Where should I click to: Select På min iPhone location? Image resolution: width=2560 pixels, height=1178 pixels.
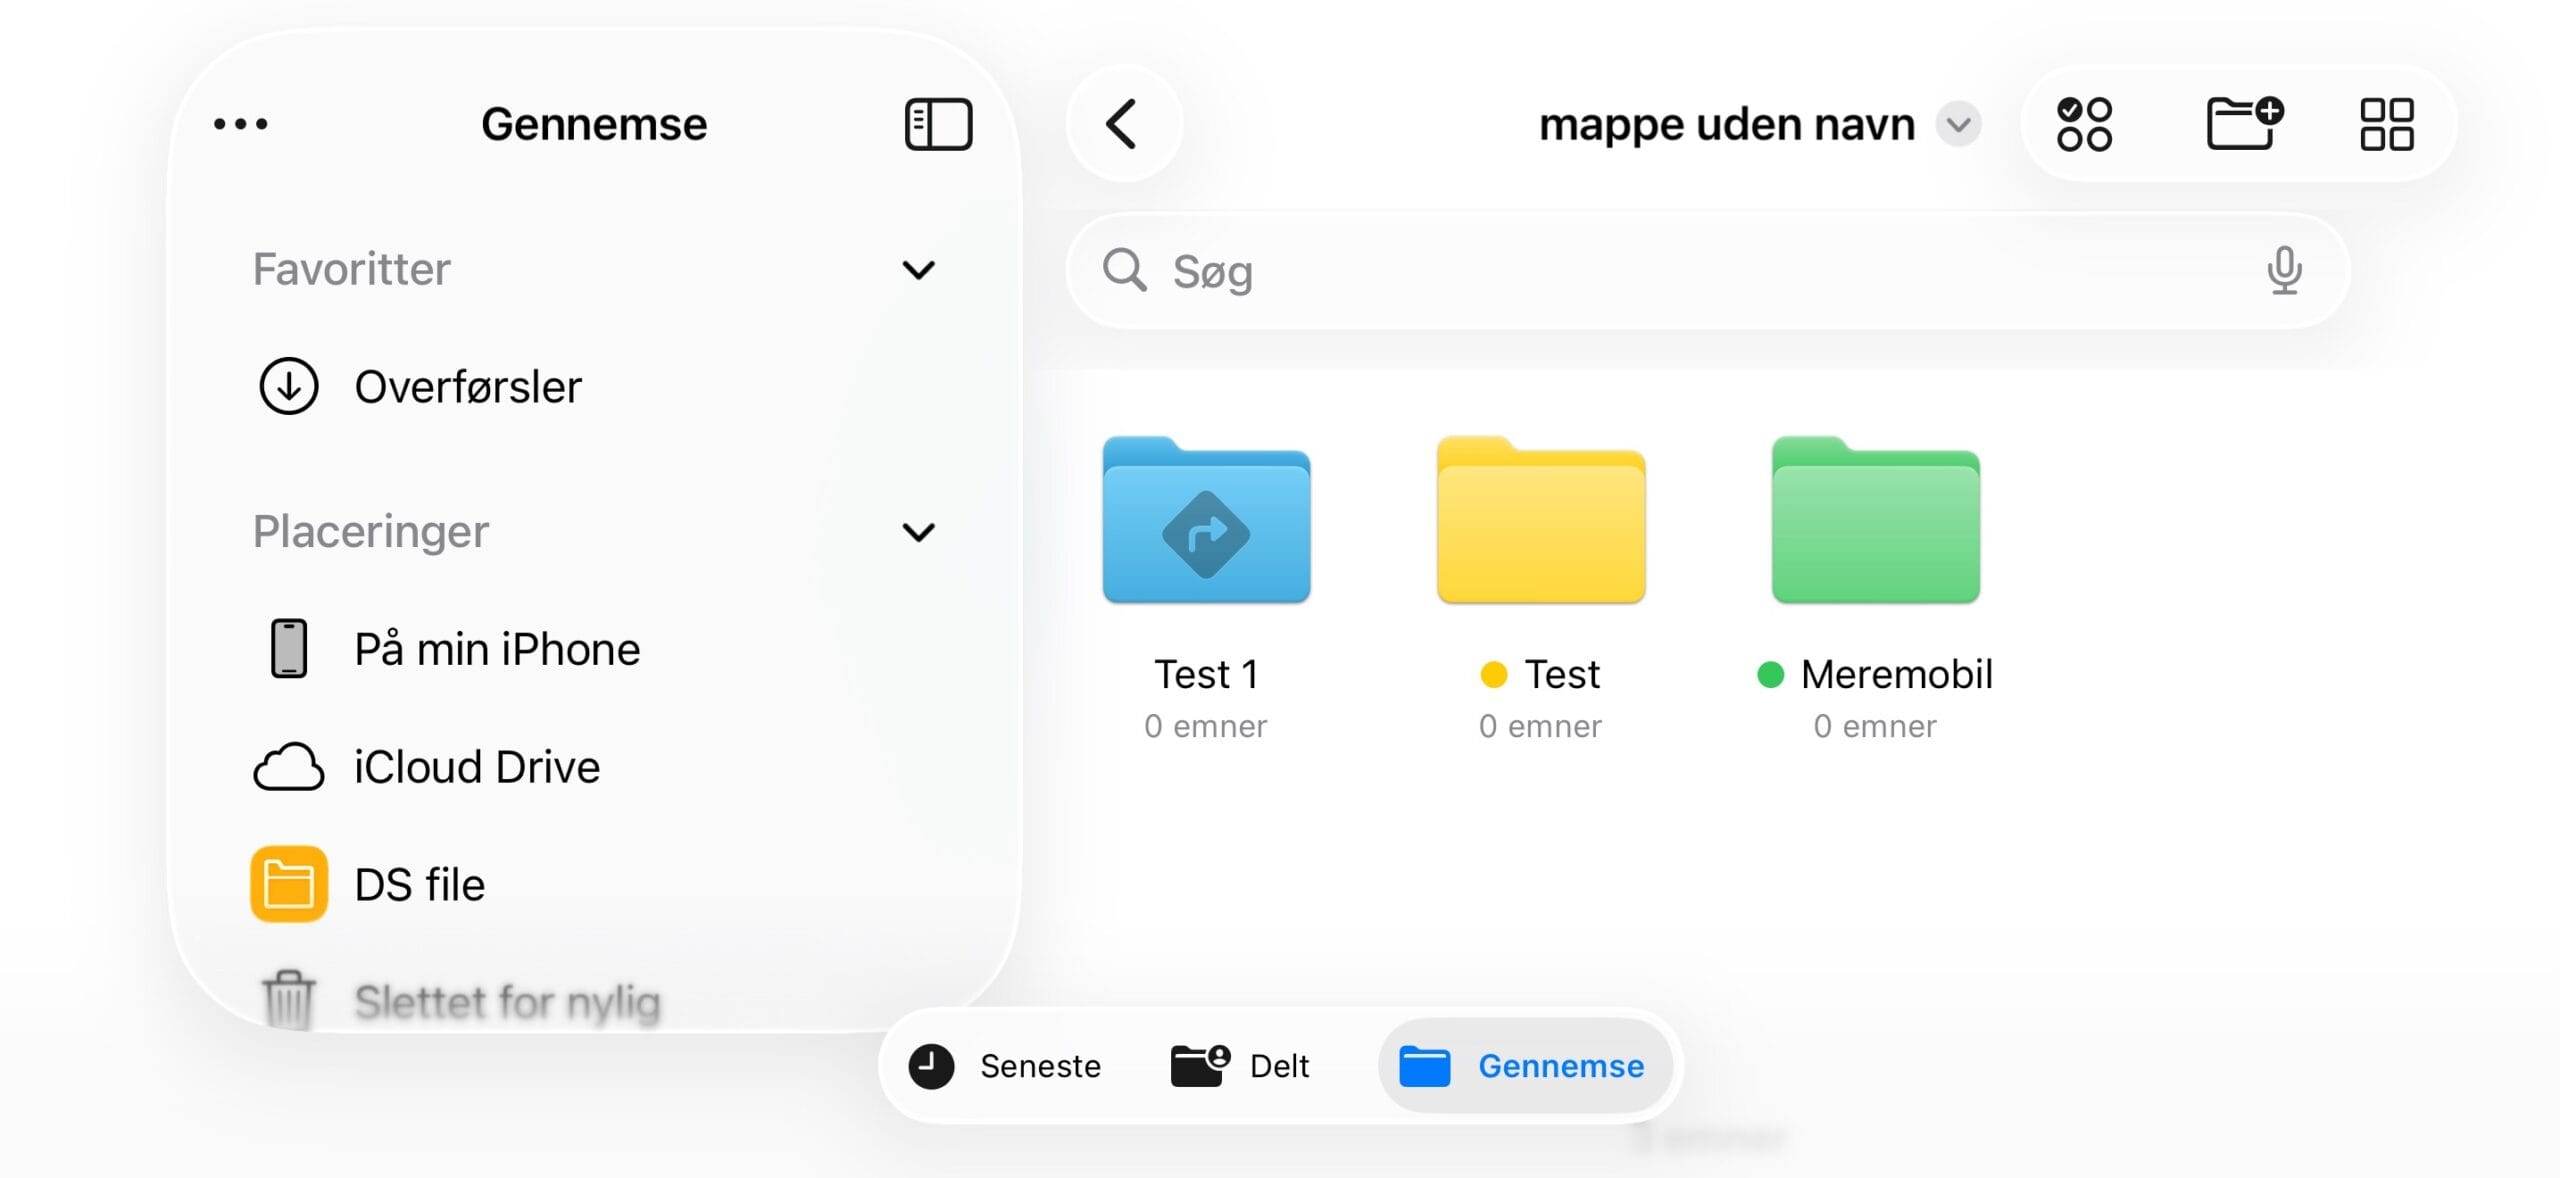tap(596, 649)
